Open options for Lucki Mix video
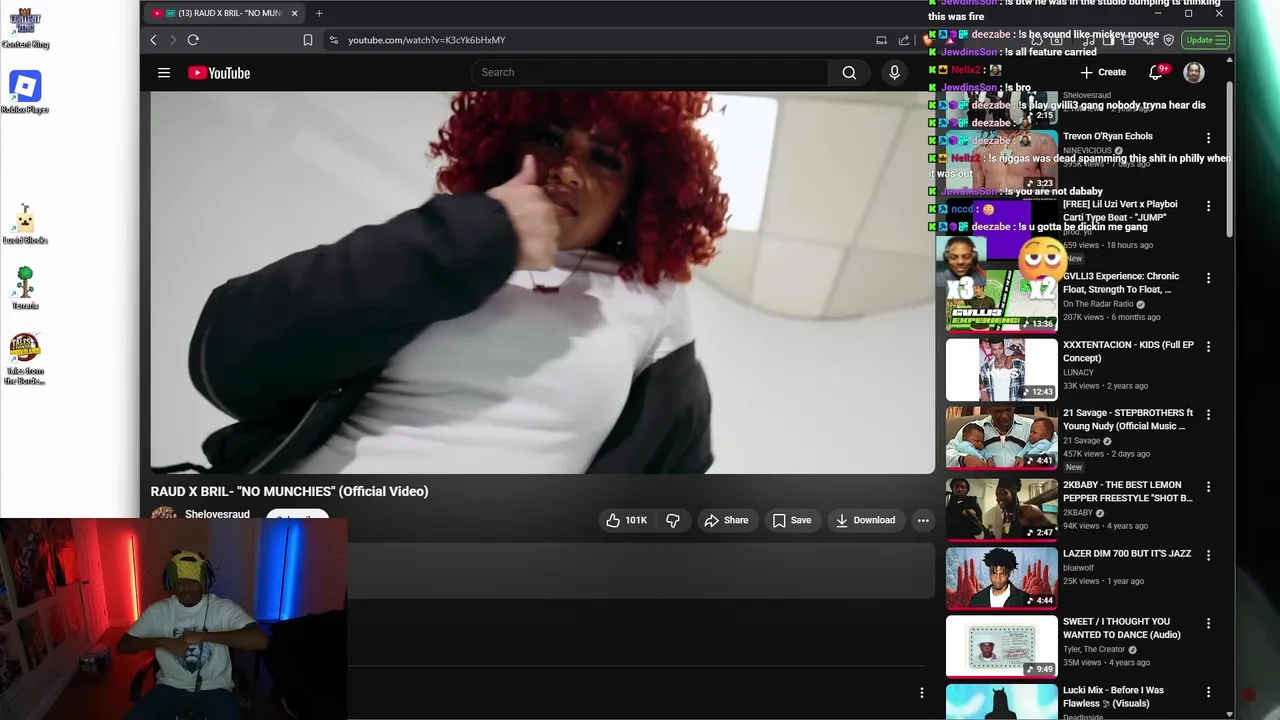This screenshot has height=720, width=1280. point(1208,692)
